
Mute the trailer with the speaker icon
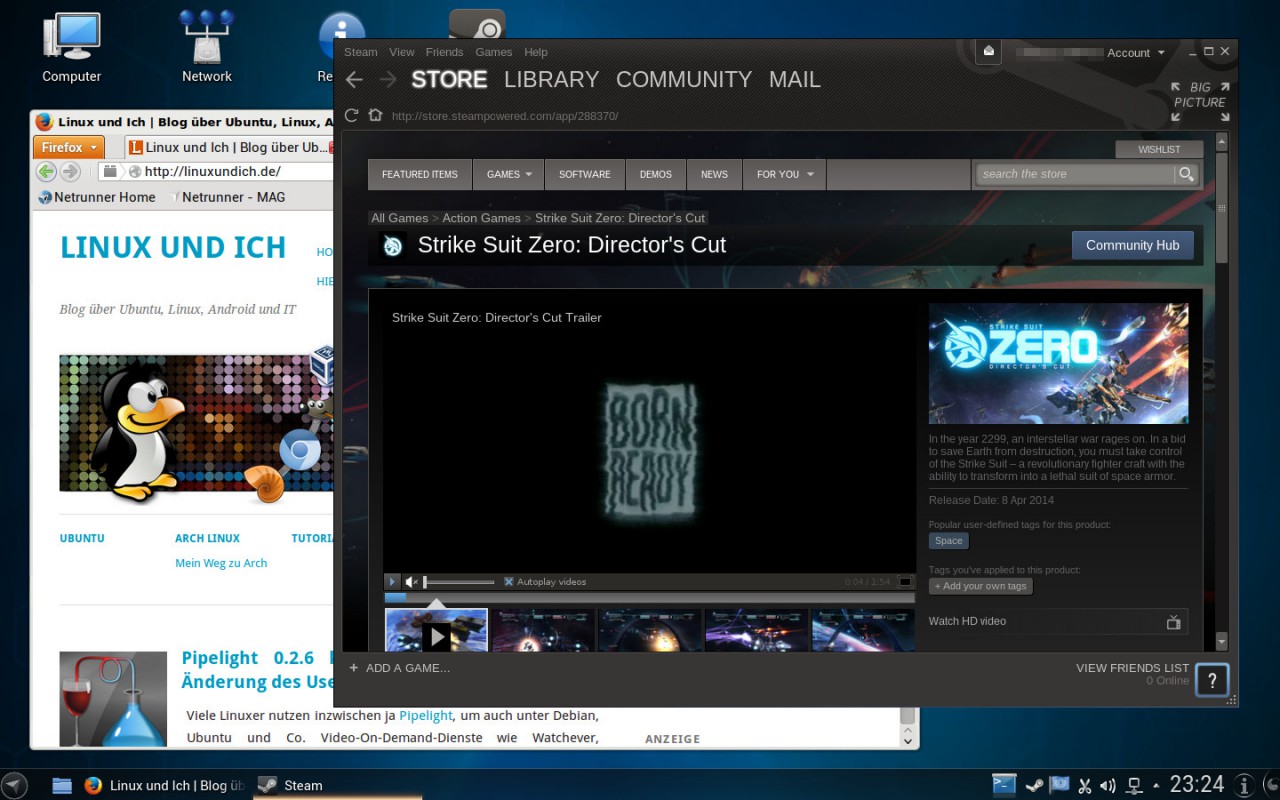[411, 581]
